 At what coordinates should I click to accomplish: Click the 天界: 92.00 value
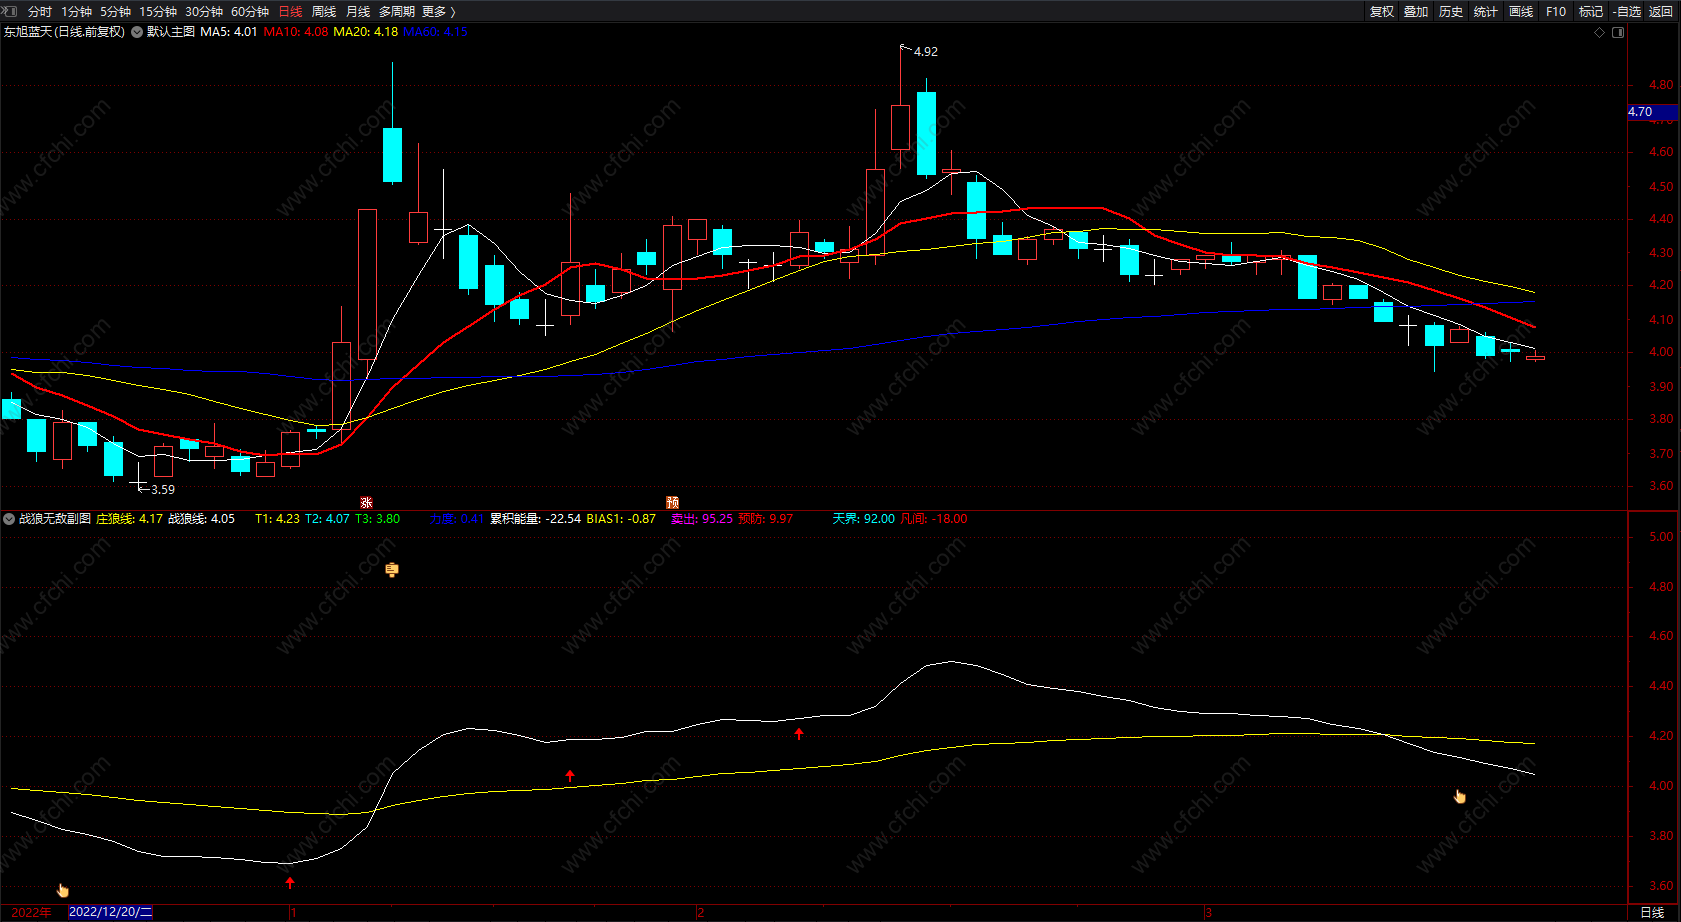(x=864, y=519)
